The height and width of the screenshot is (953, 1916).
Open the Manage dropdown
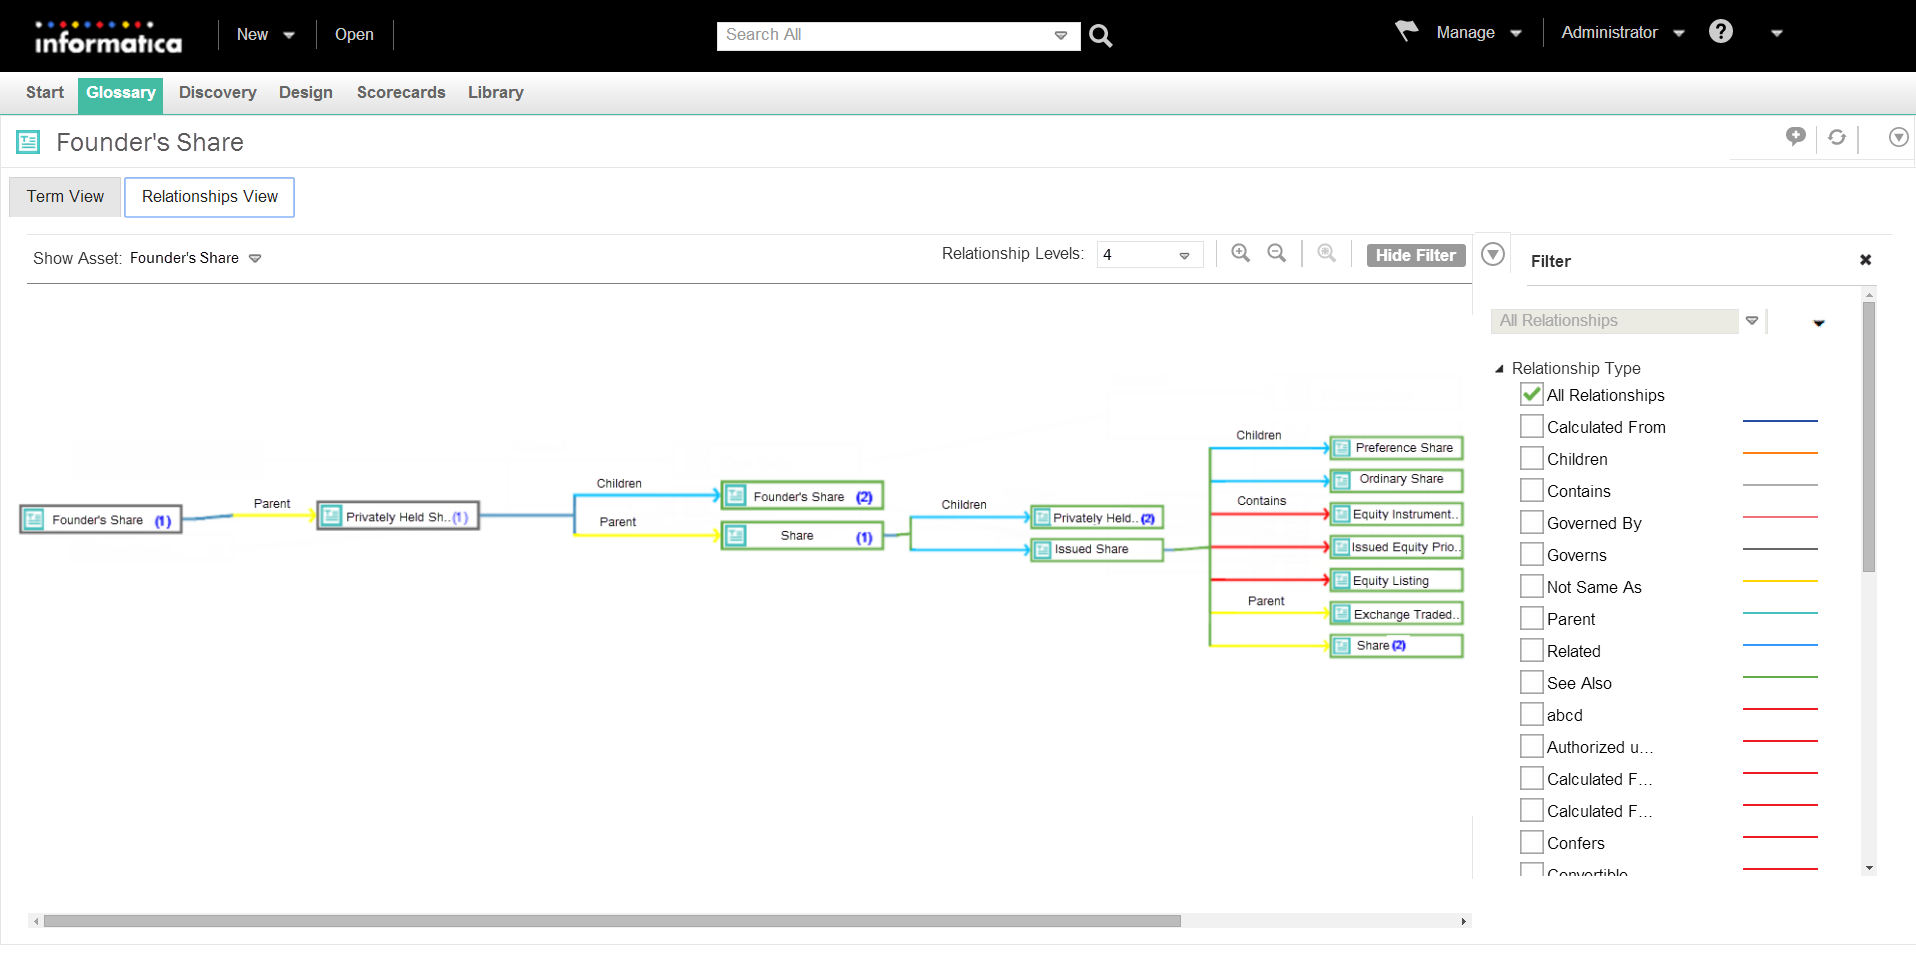point(1479,32)
